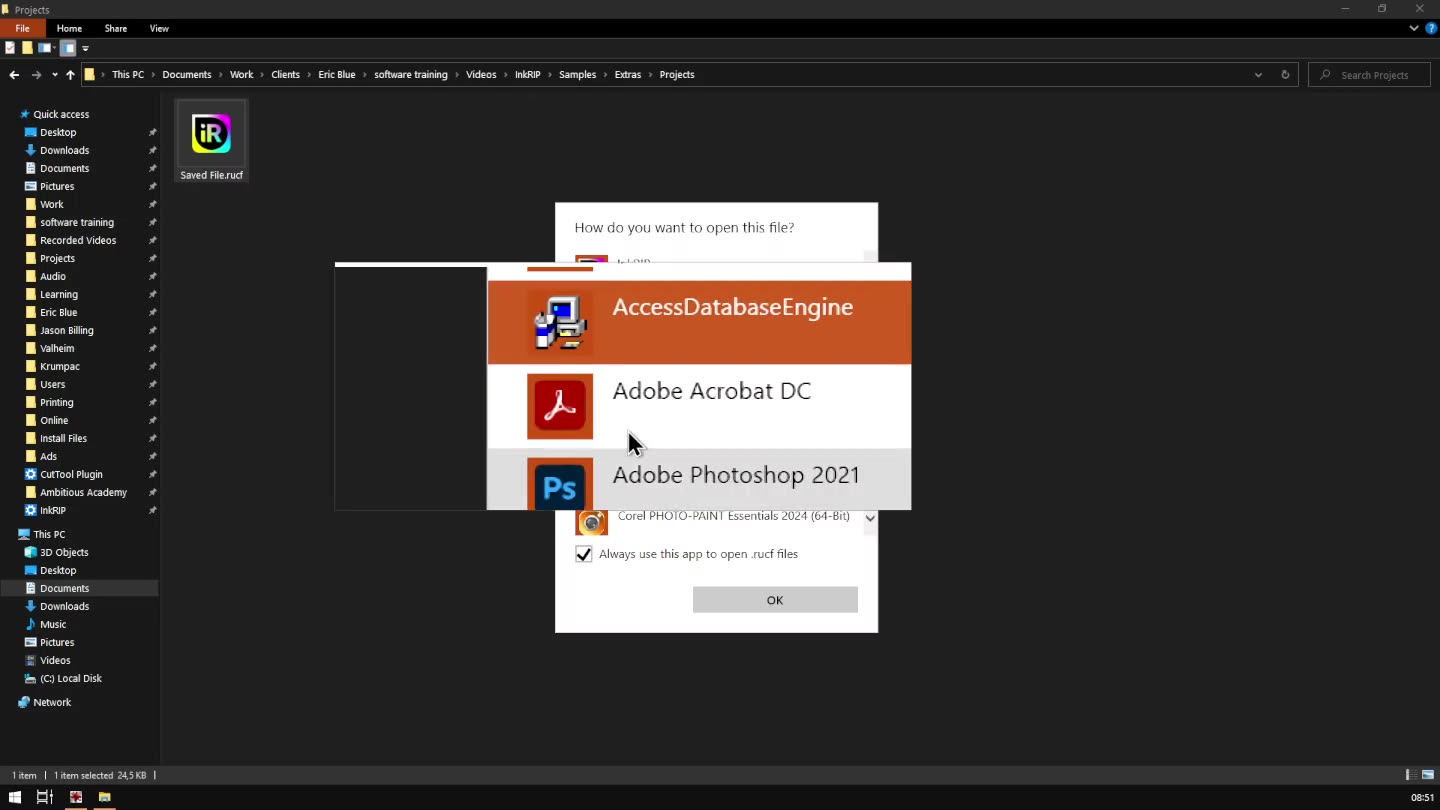This screenshot has width=1440, height=810.
Task: Open Windows Start menu
Action: pos(14,797)
